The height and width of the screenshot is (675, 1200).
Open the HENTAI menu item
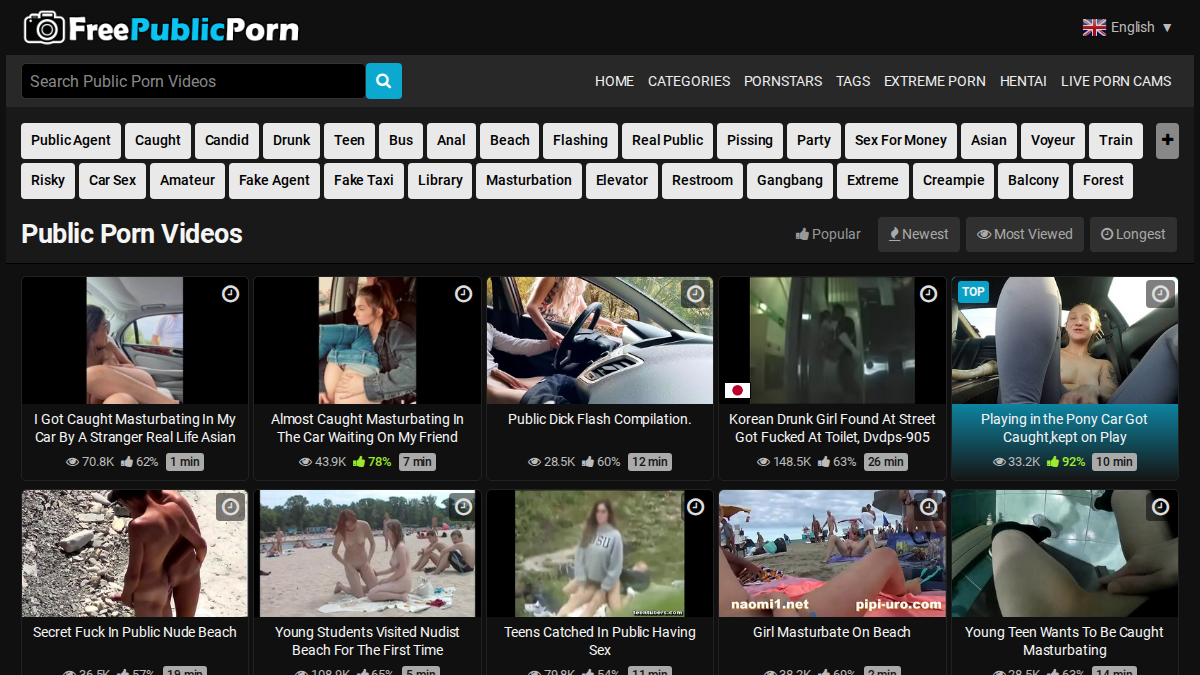point(1023,81)
